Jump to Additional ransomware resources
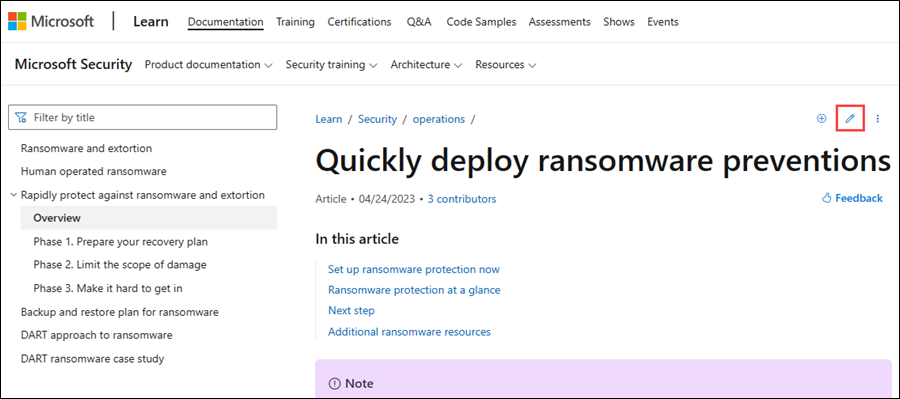Viewport: 900px width, 399px height. [x=409, y=332]
